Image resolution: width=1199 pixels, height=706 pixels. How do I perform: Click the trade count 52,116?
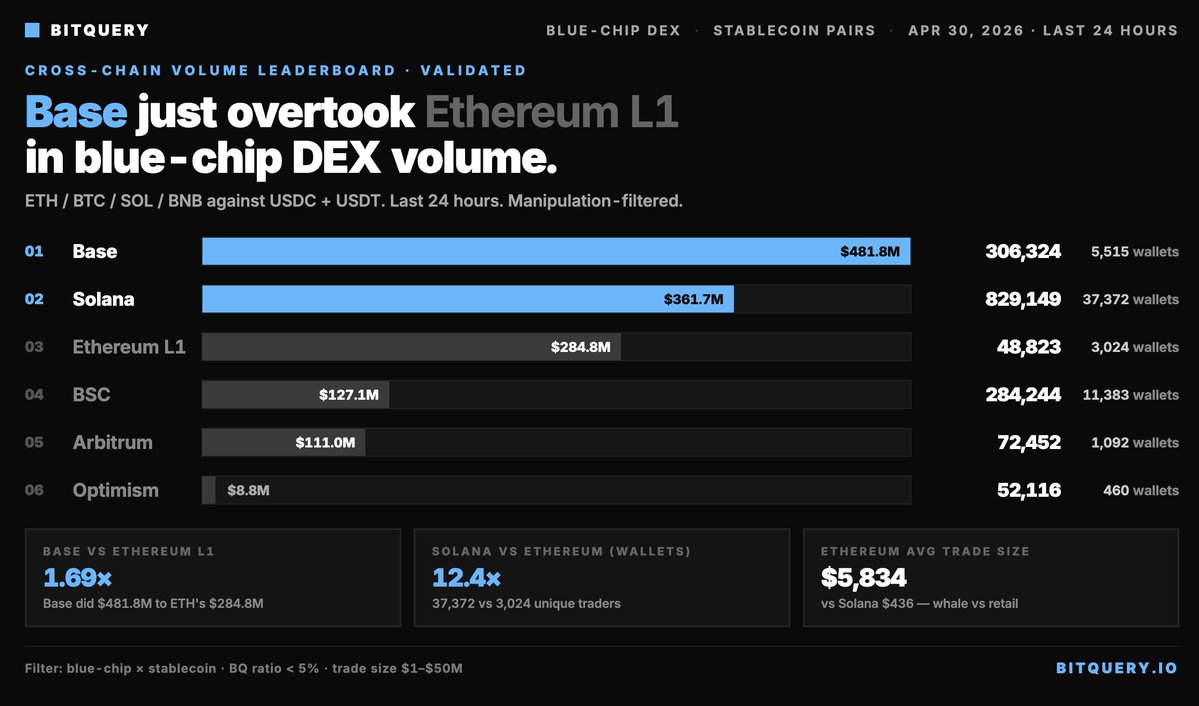pos(1028,490)
